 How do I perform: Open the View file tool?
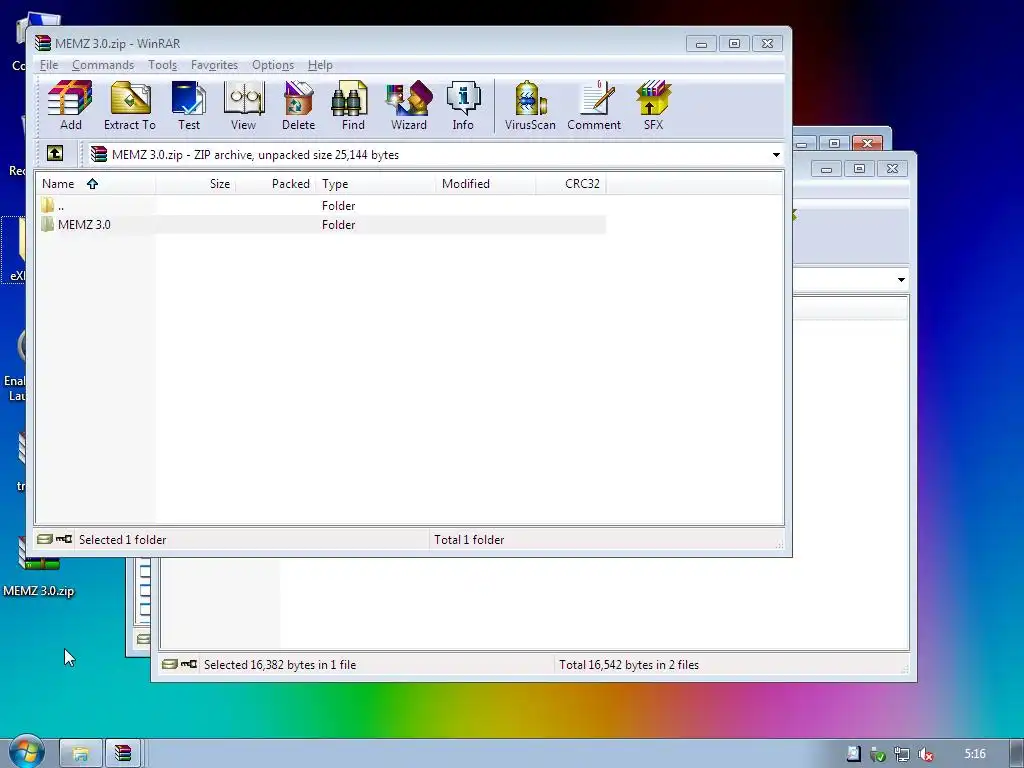click(x=244, y=105)
